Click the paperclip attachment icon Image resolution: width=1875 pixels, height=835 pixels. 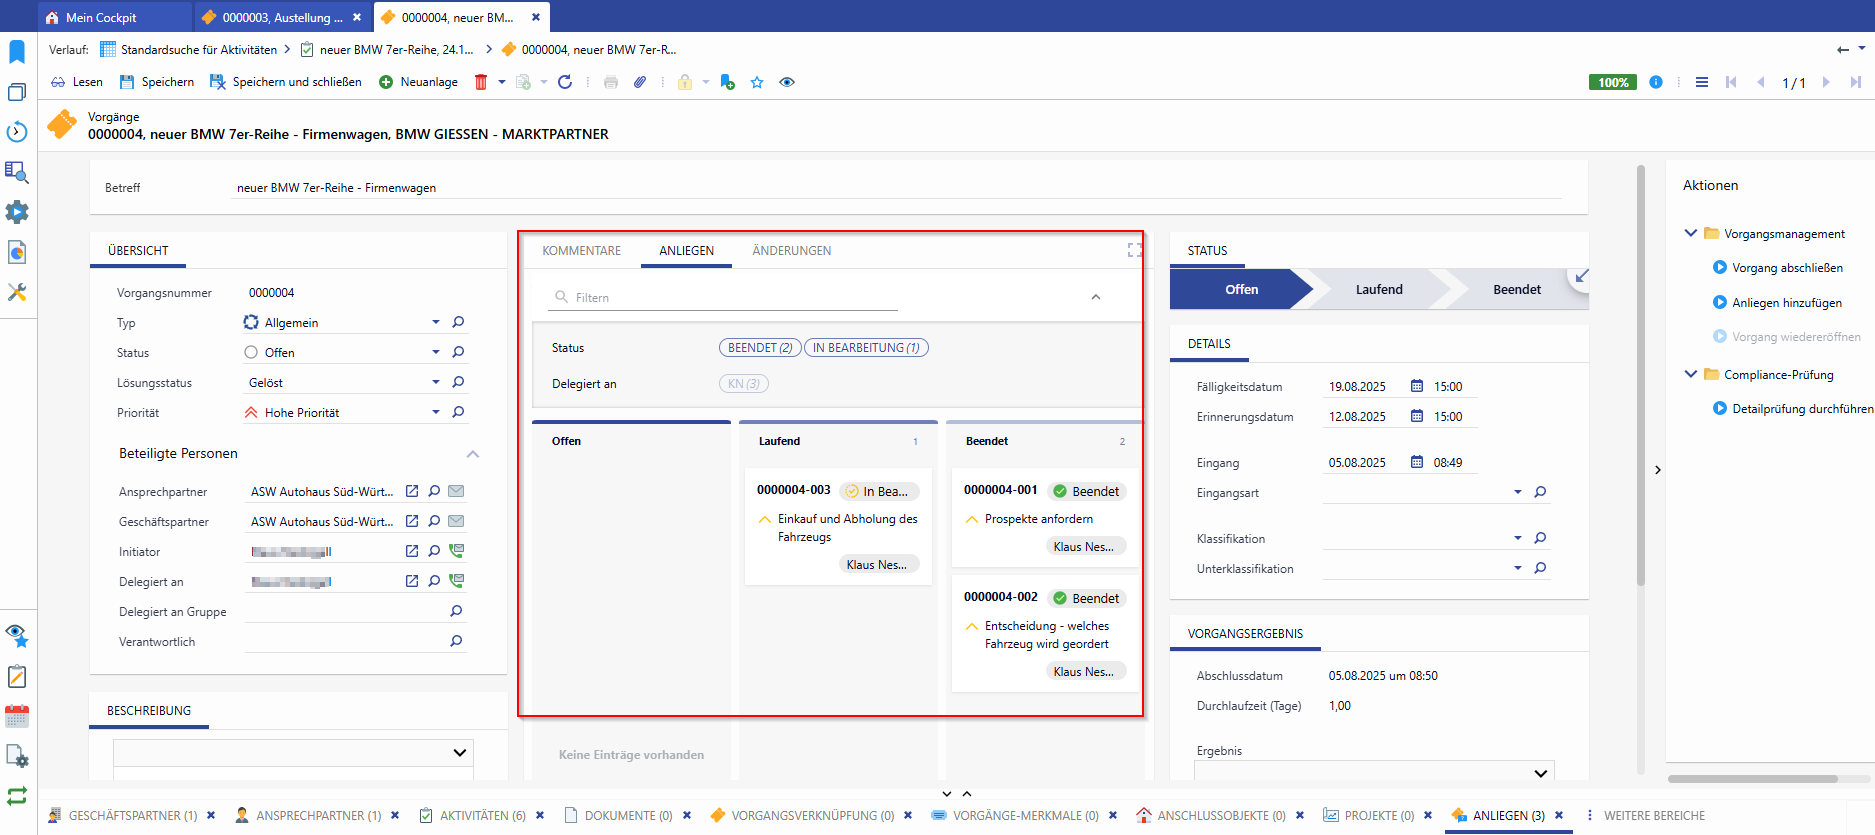point(640,82)
